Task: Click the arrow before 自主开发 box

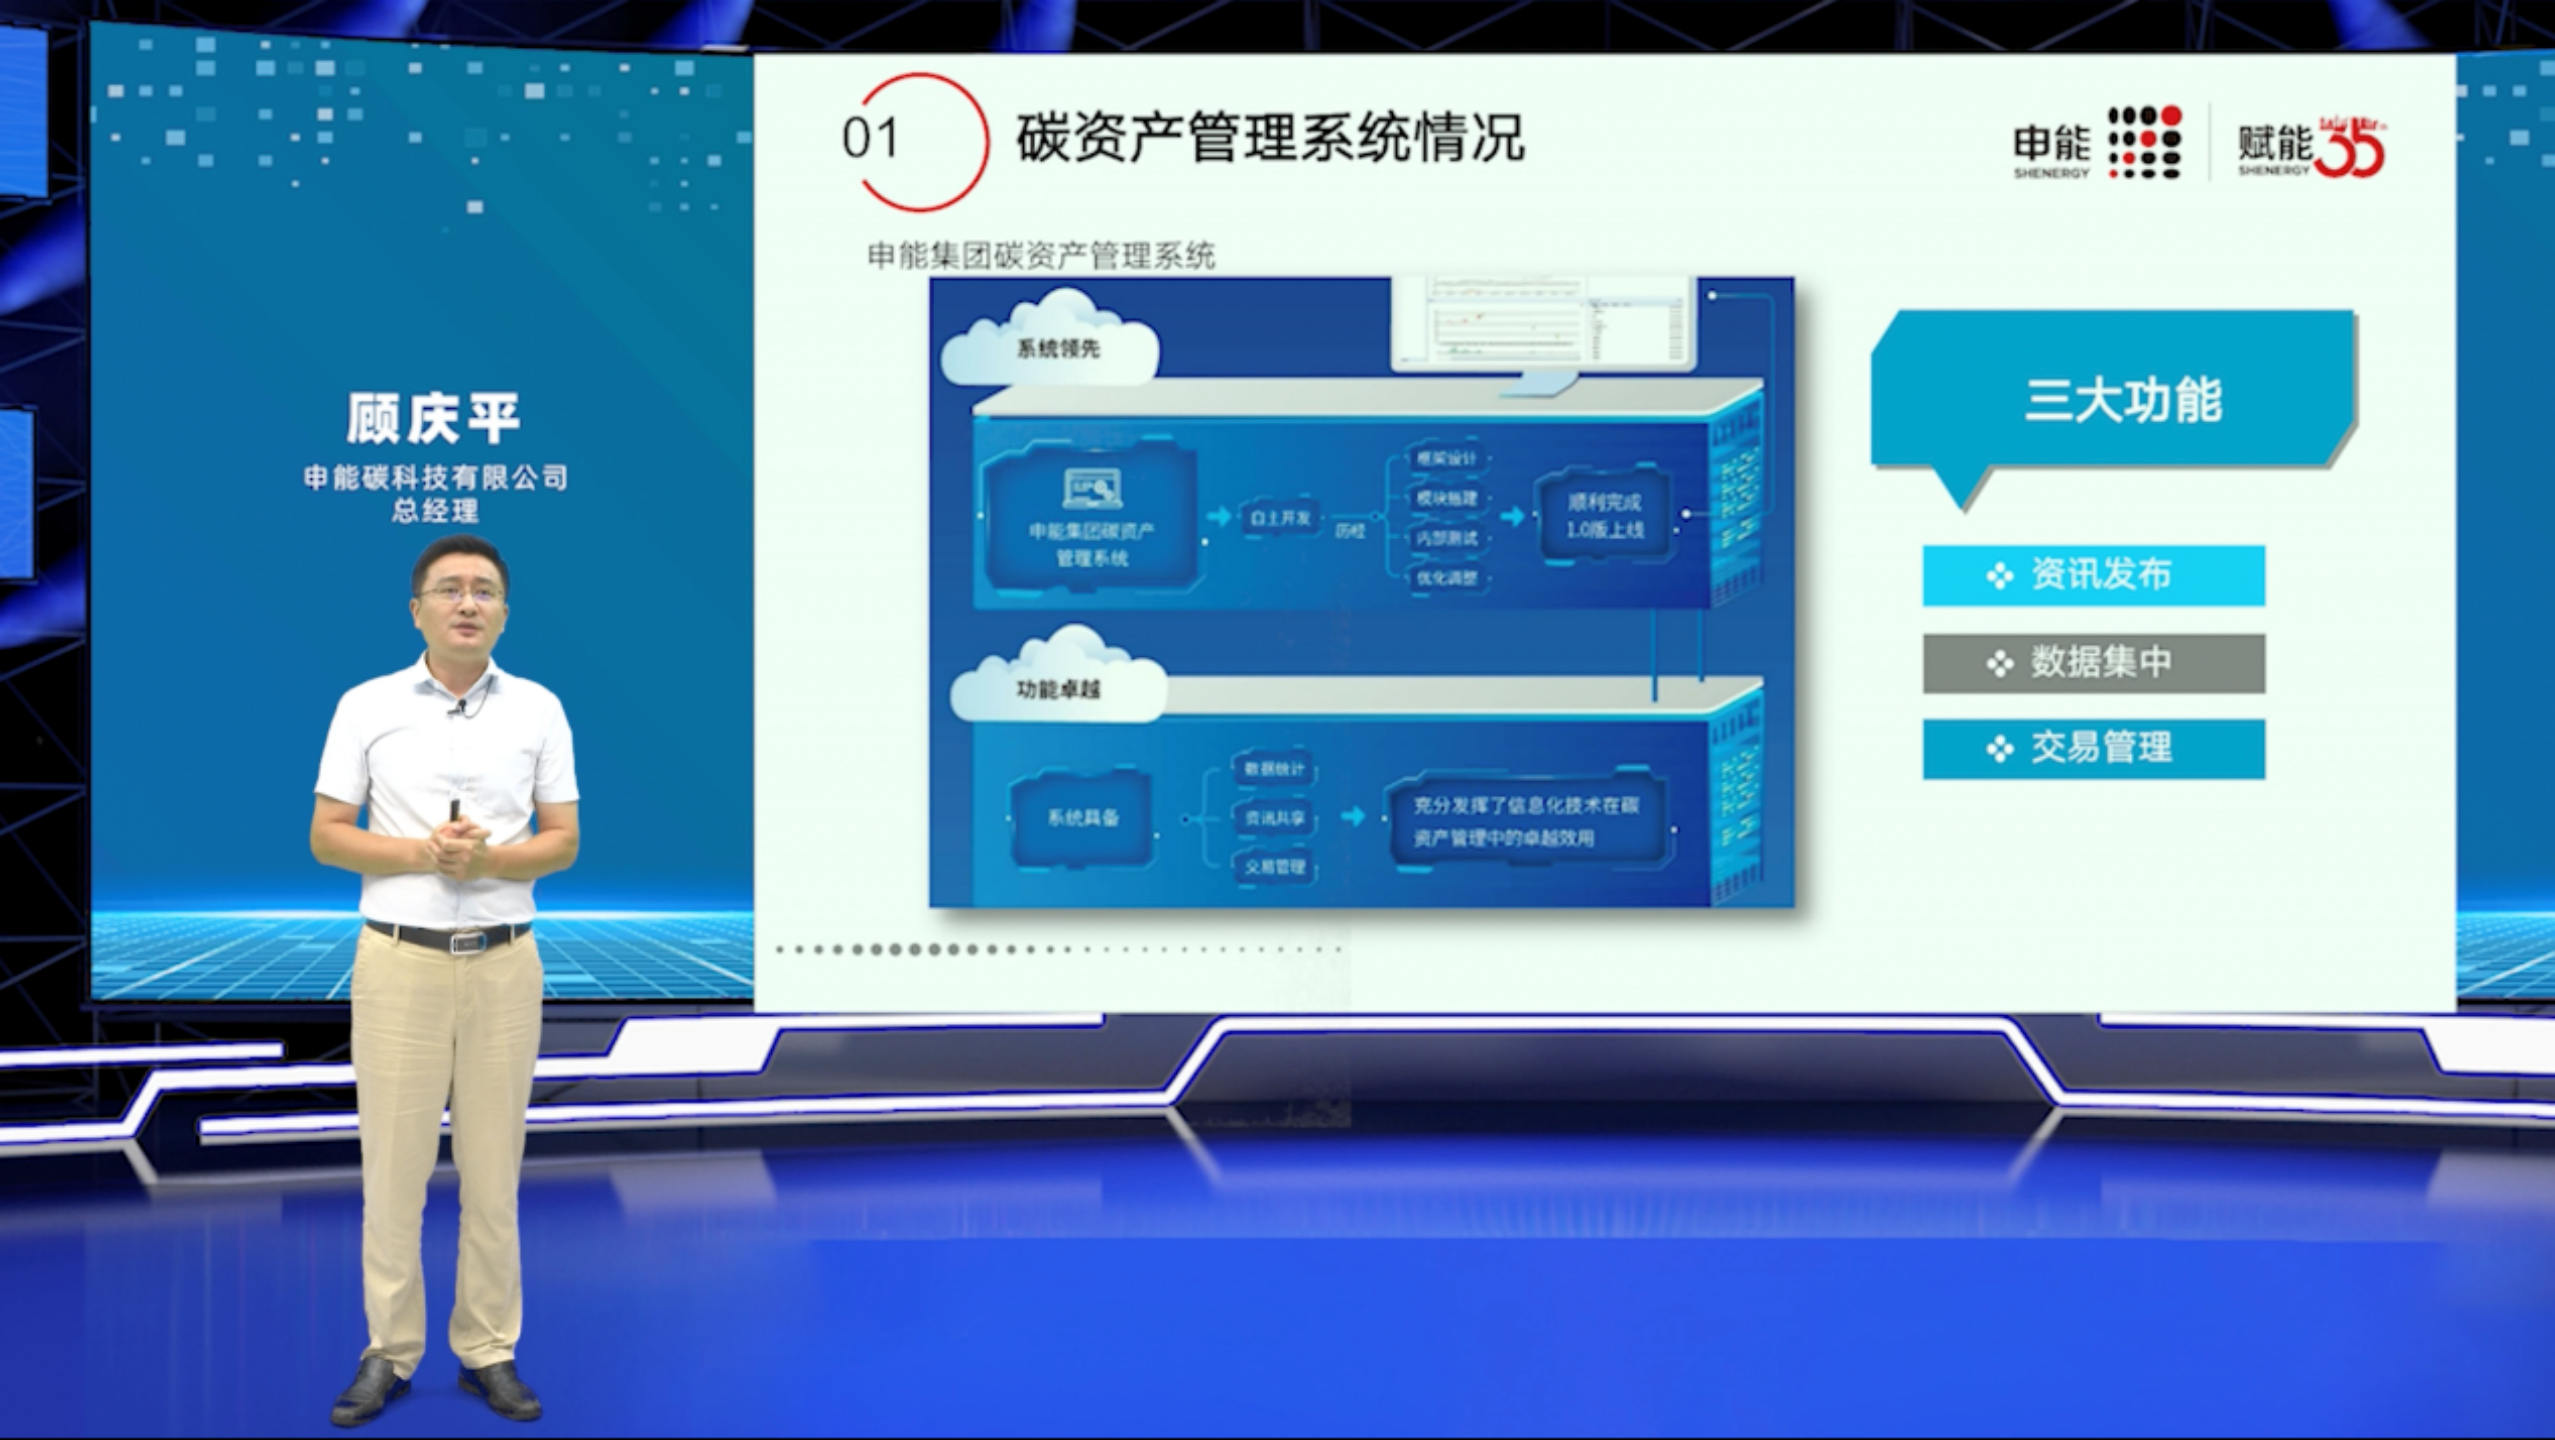Action: (x=1218, y=516)
